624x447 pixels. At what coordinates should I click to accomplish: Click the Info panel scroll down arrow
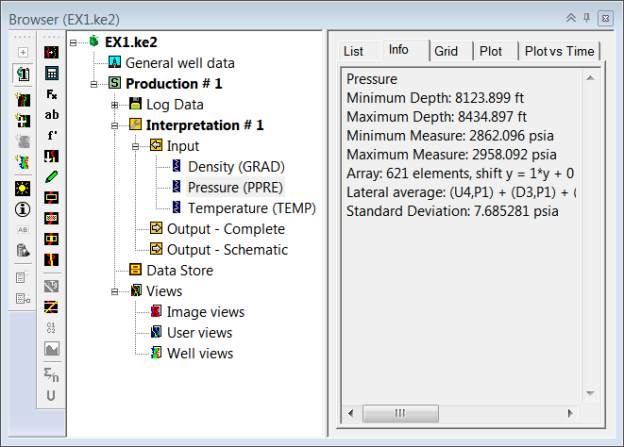(590, 393)
